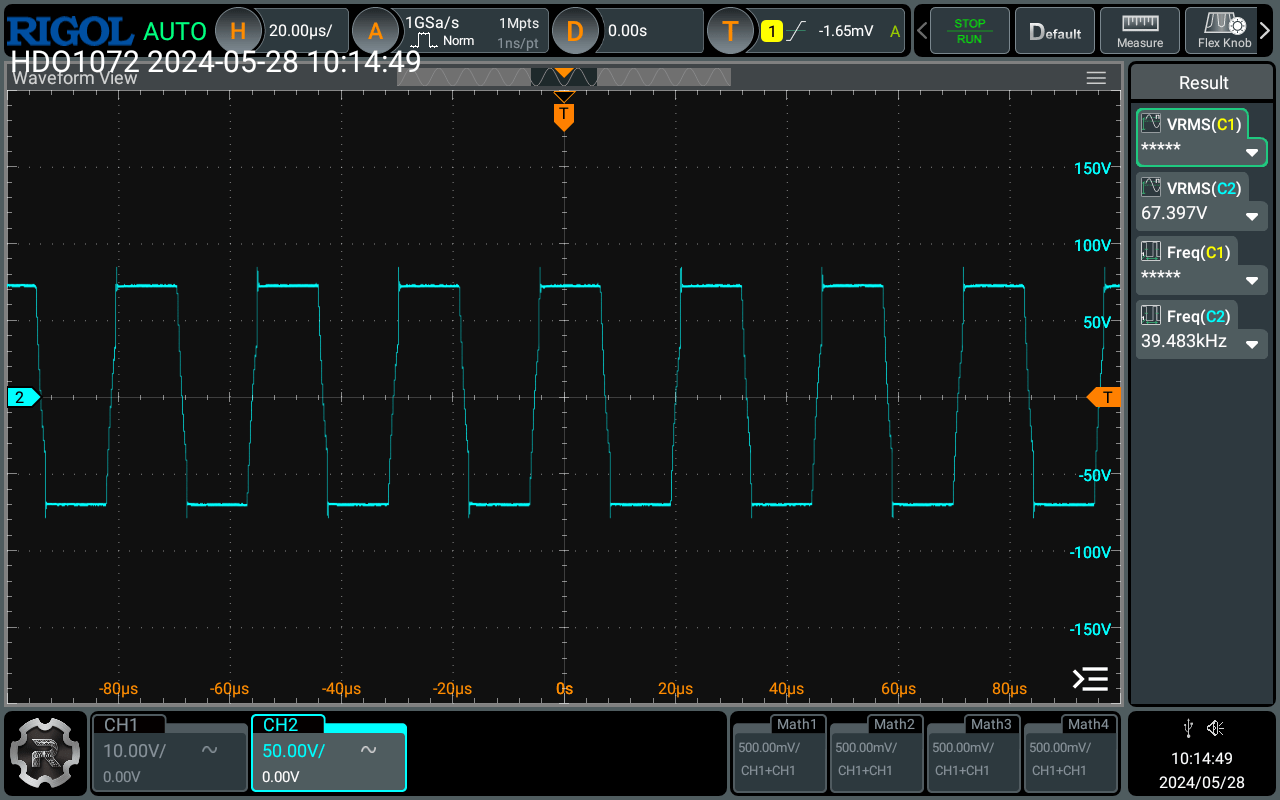Screen dimensions: 1280x800
Task: Click the 1Mpts memory depth readout
Action: coord(519,22)
